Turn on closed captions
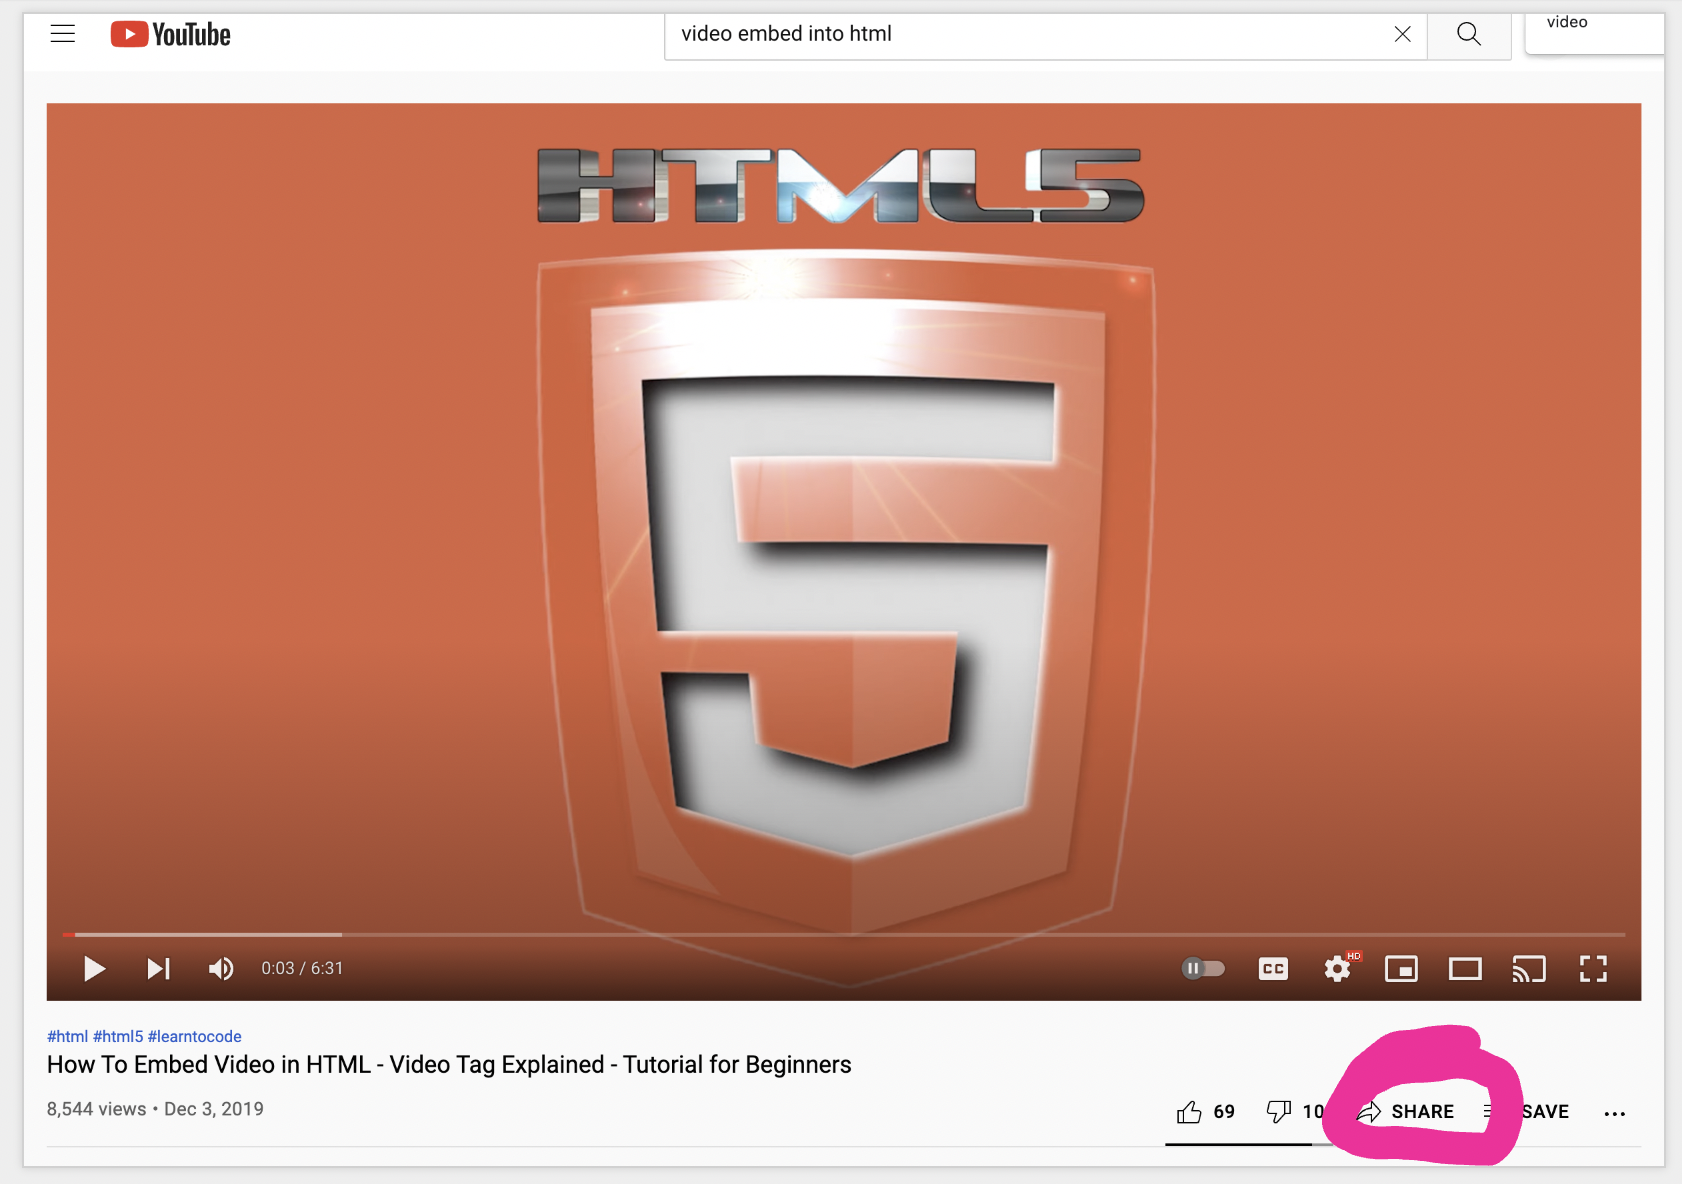Screen dimensions: 1682x1184 coord(1273,968)
